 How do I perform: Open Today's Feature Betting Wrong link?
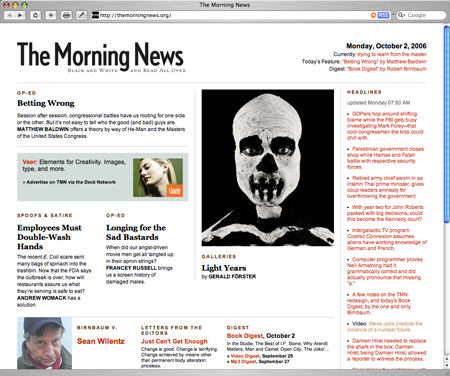pos(384,62)
